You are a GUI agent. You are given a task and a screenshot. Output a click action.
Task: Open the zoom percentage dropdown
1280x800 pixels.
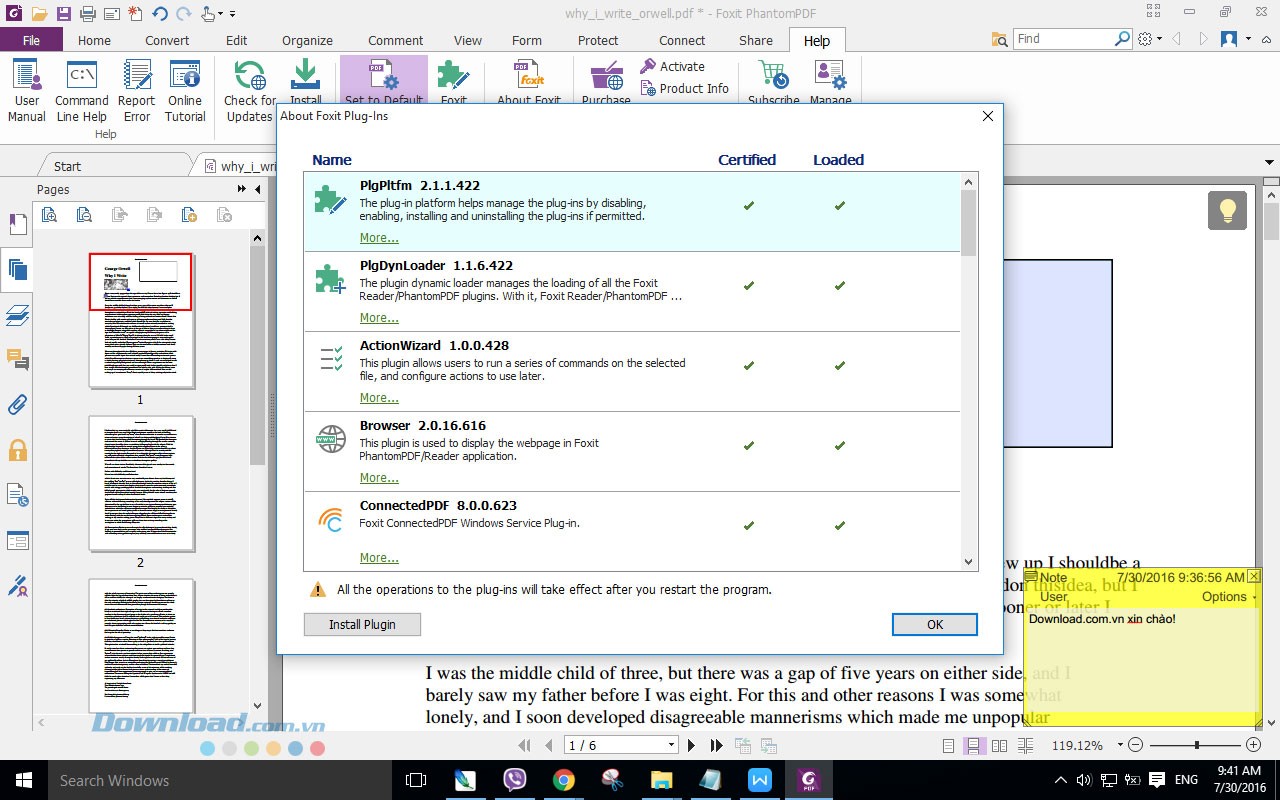point(1113,746)
